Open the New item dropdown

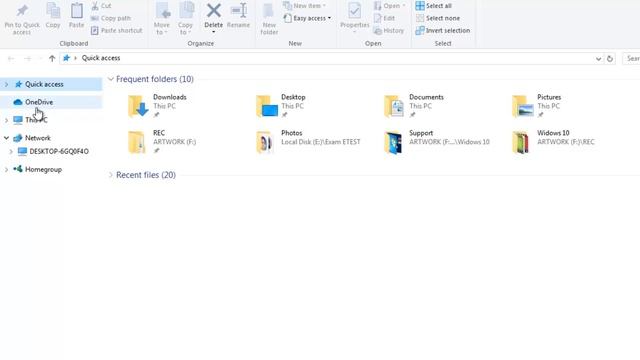(305, 6)
